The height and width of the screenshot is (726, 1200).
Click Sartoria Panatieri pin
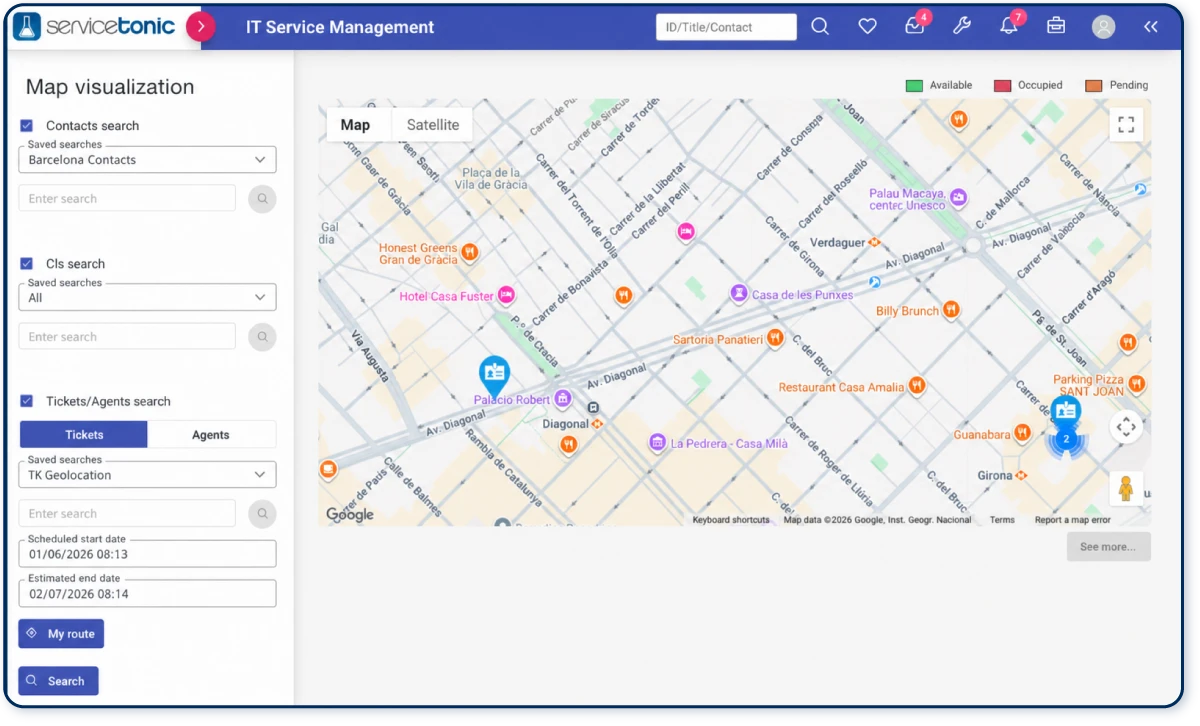point(774,338)
